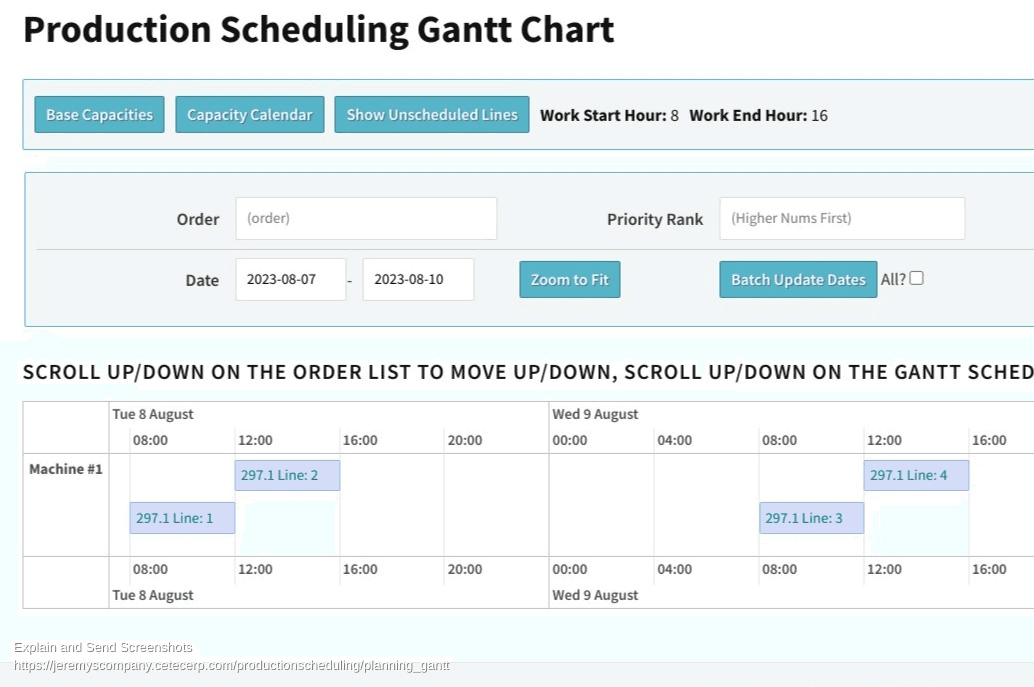
Task: Open the Capacity Calendar
Action: [x=249, y=115]
